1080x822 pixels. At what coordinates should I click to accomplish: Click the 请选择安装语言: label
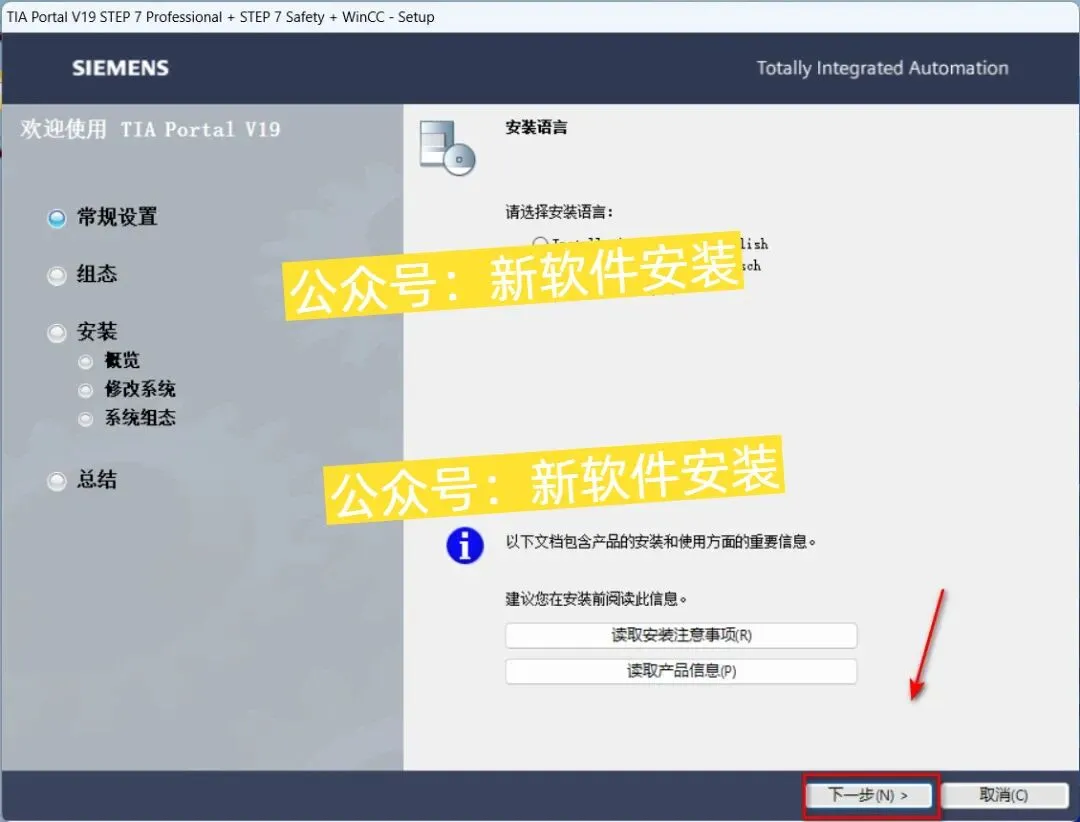pos(559,212)
